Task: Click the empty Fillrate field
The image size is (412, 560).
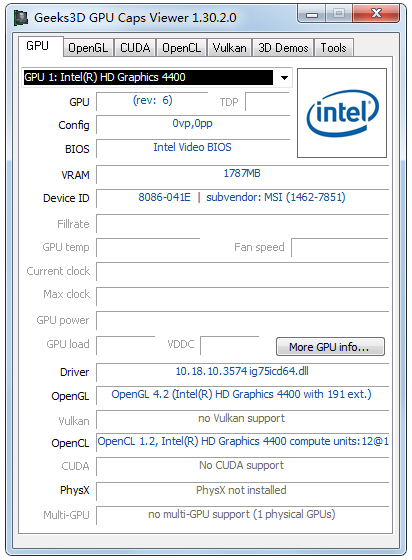Action: (x=242, y=224)
